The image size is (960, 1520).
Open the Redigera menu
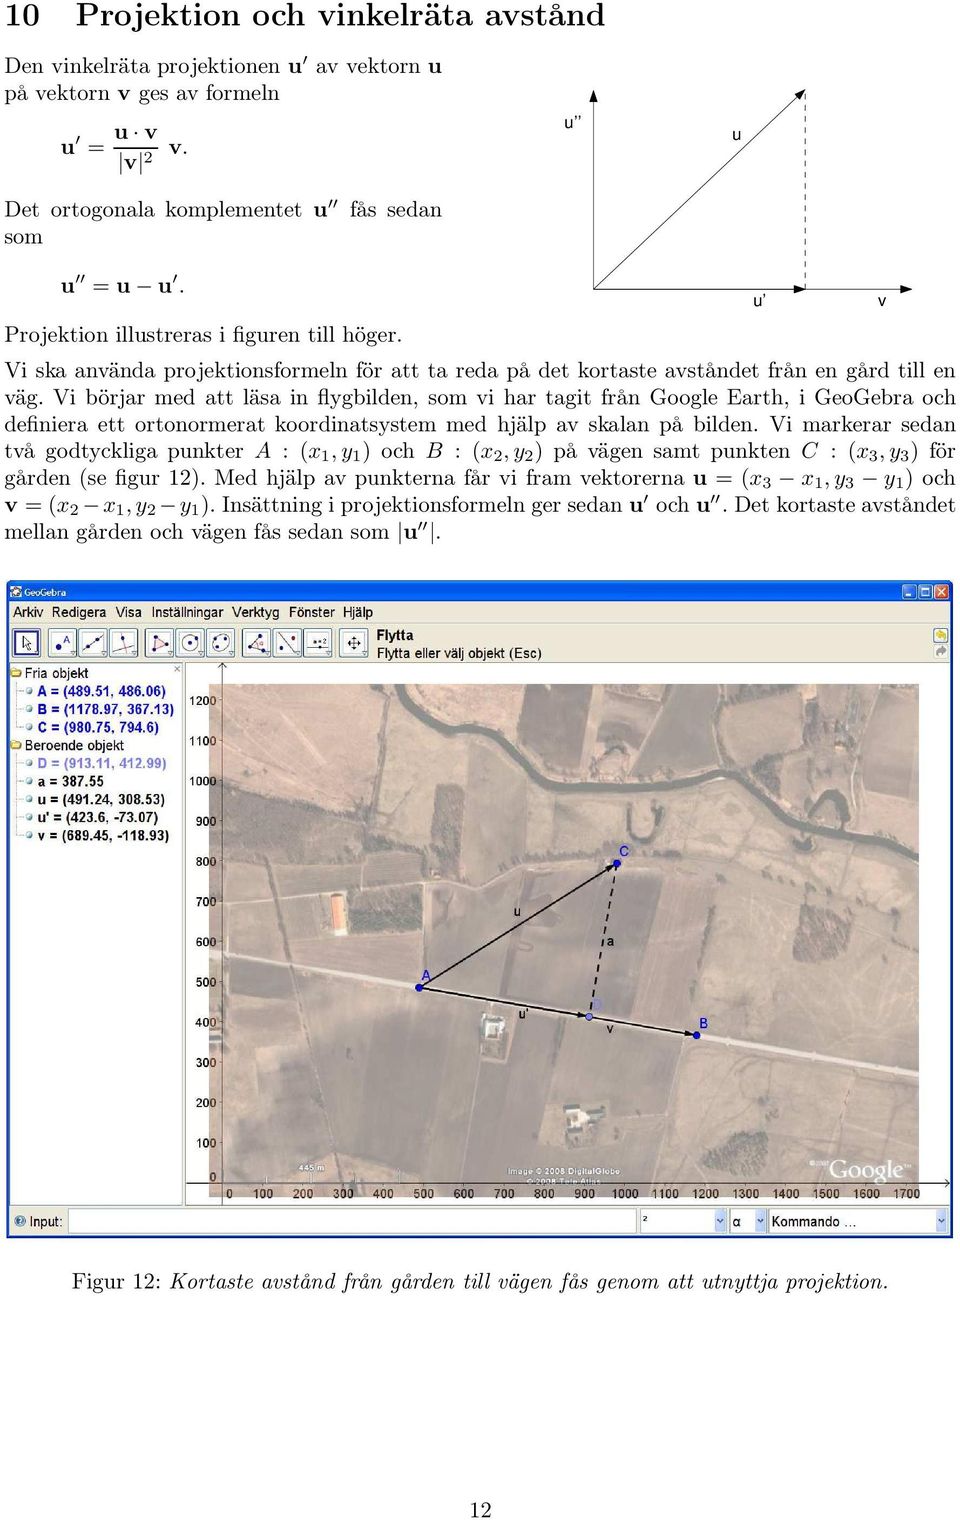[79, 612]
